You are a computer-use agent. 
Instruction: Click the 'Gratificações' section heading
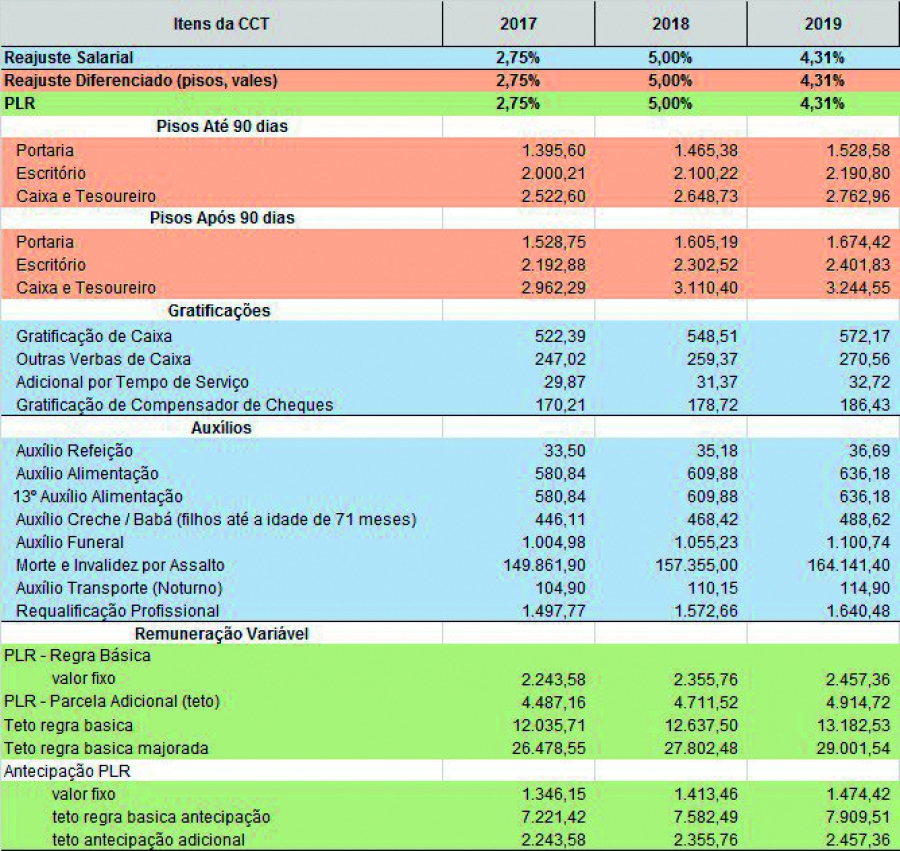219,311
